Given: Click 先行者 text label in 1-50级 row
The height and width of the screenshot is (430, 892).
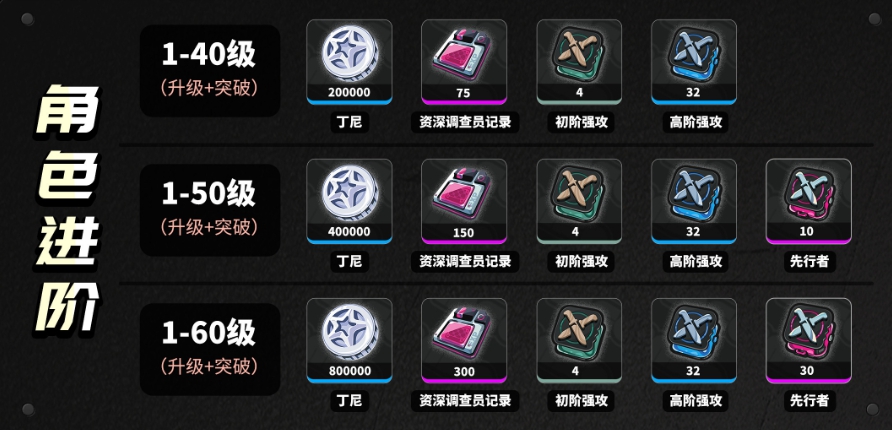Looking at the screenshot, I should tap(808, 261).
